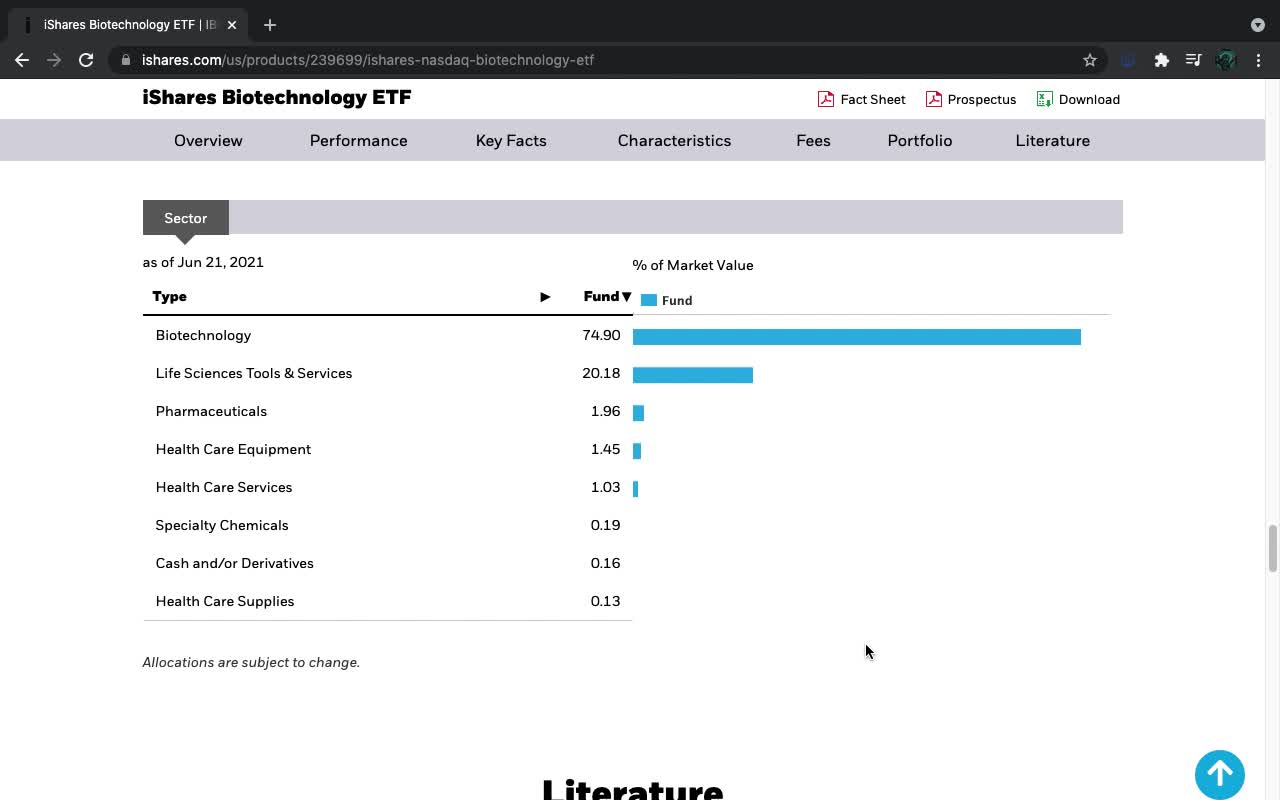Click the Cash and/or Derivatives label

coord(235,563)
